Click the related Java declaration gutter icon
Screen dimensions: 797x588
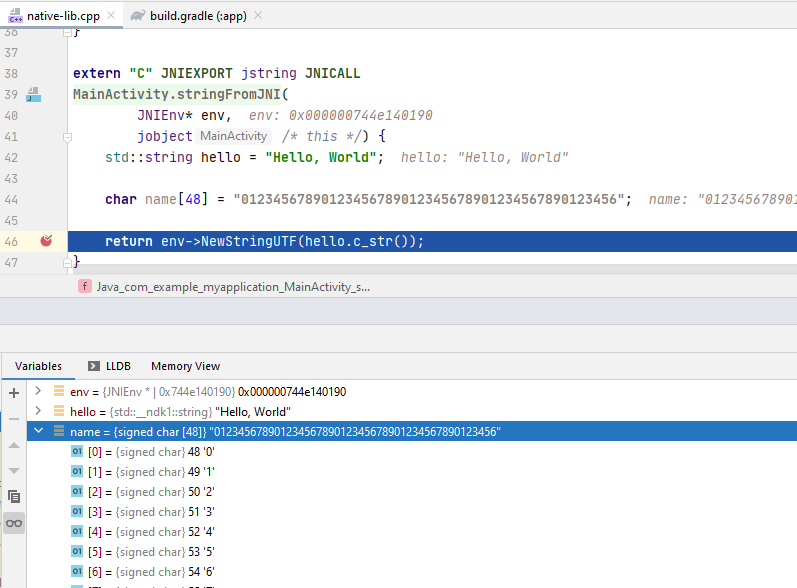(33, 95)
